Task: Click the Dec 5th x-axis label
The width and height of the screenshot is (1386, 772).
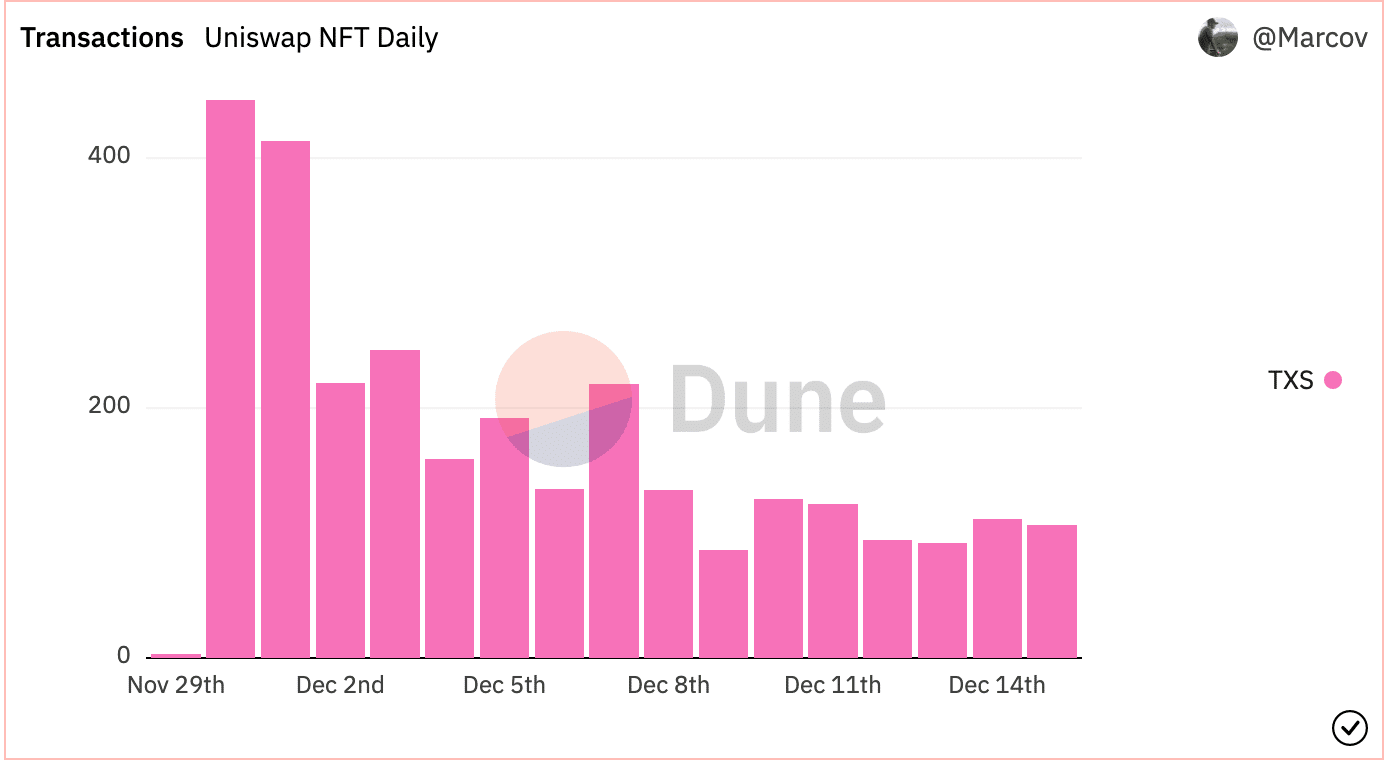Action: 504,685
